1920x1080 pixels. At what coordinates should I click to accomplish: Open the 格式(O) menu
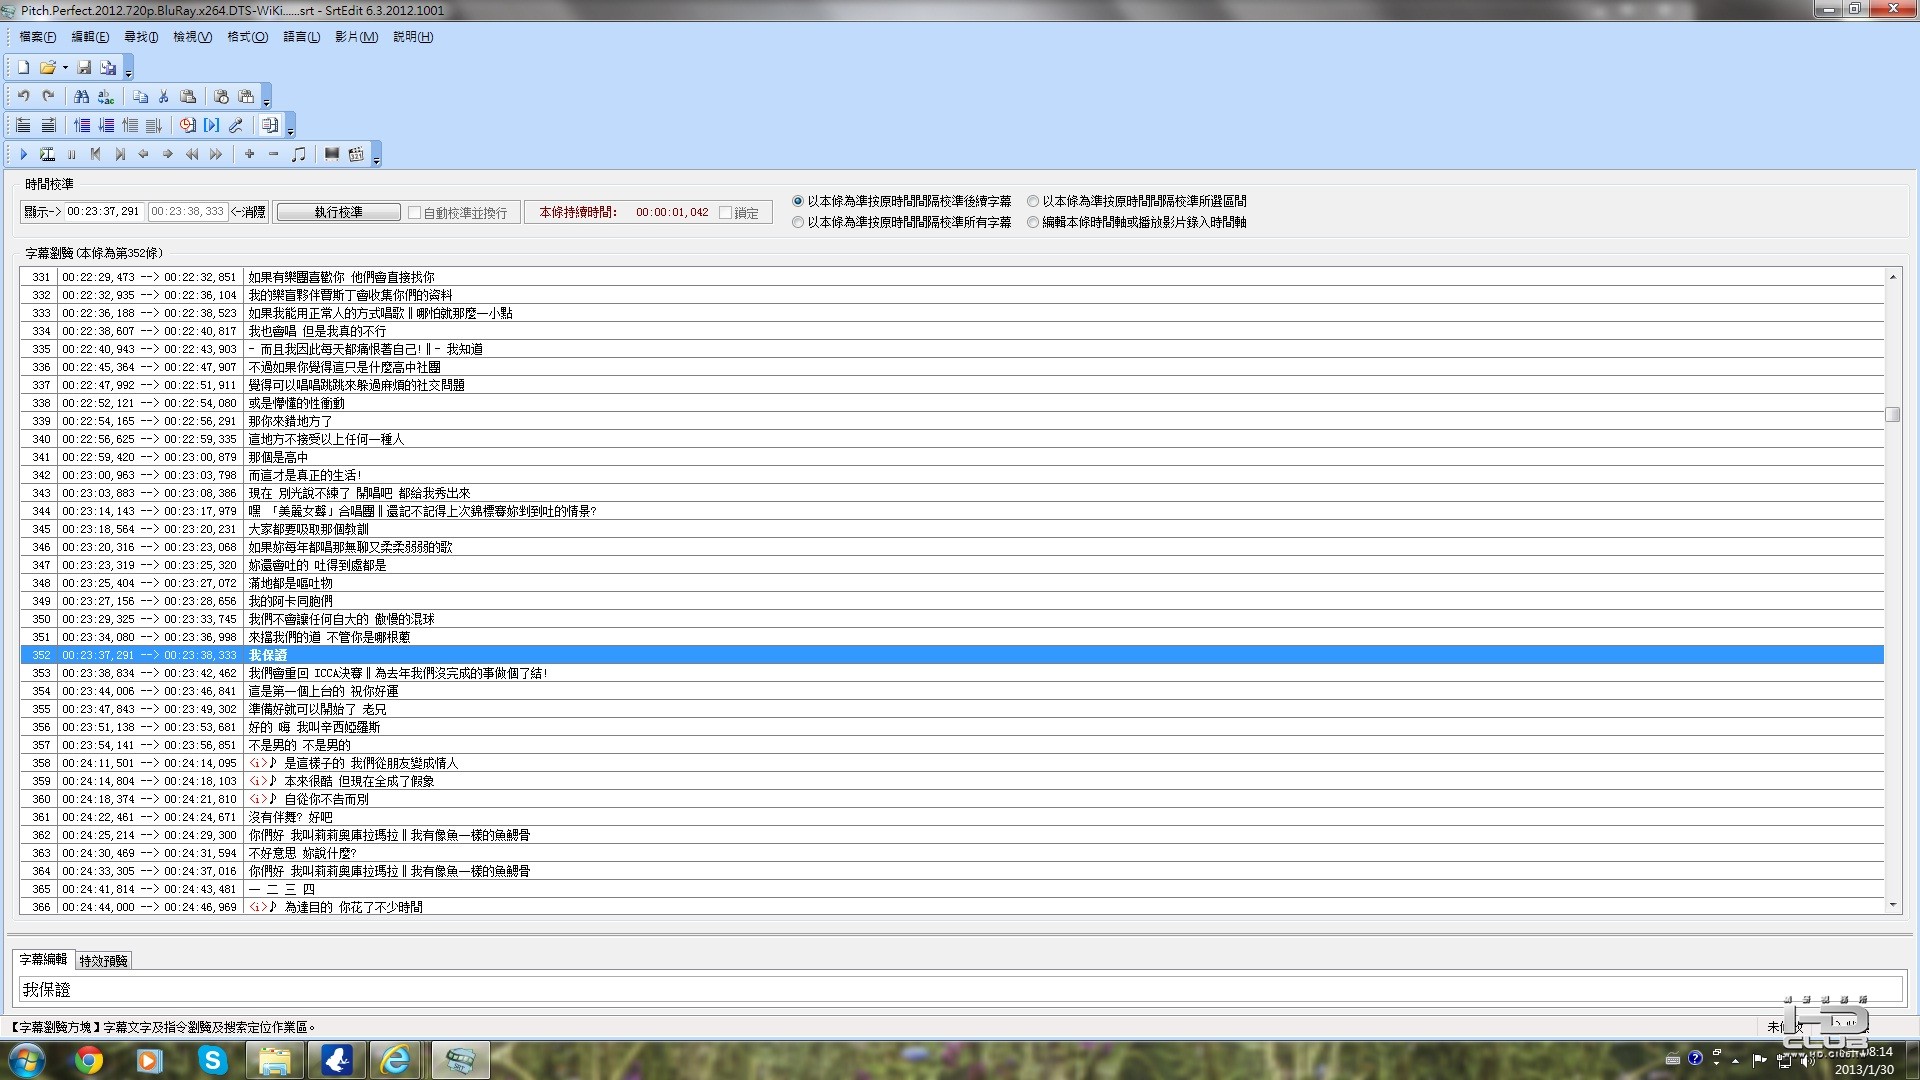click(247, 37)
